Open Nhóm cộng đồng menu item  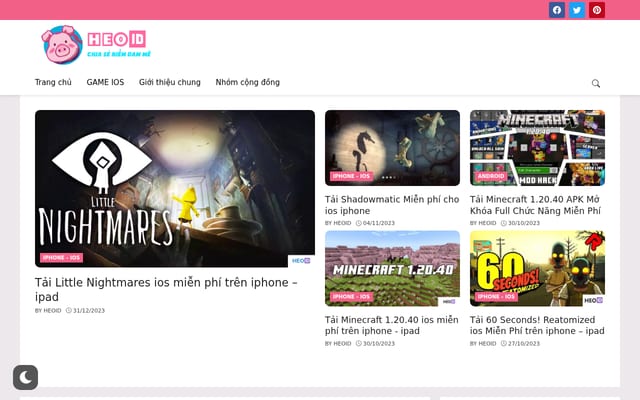pos(248,82)
